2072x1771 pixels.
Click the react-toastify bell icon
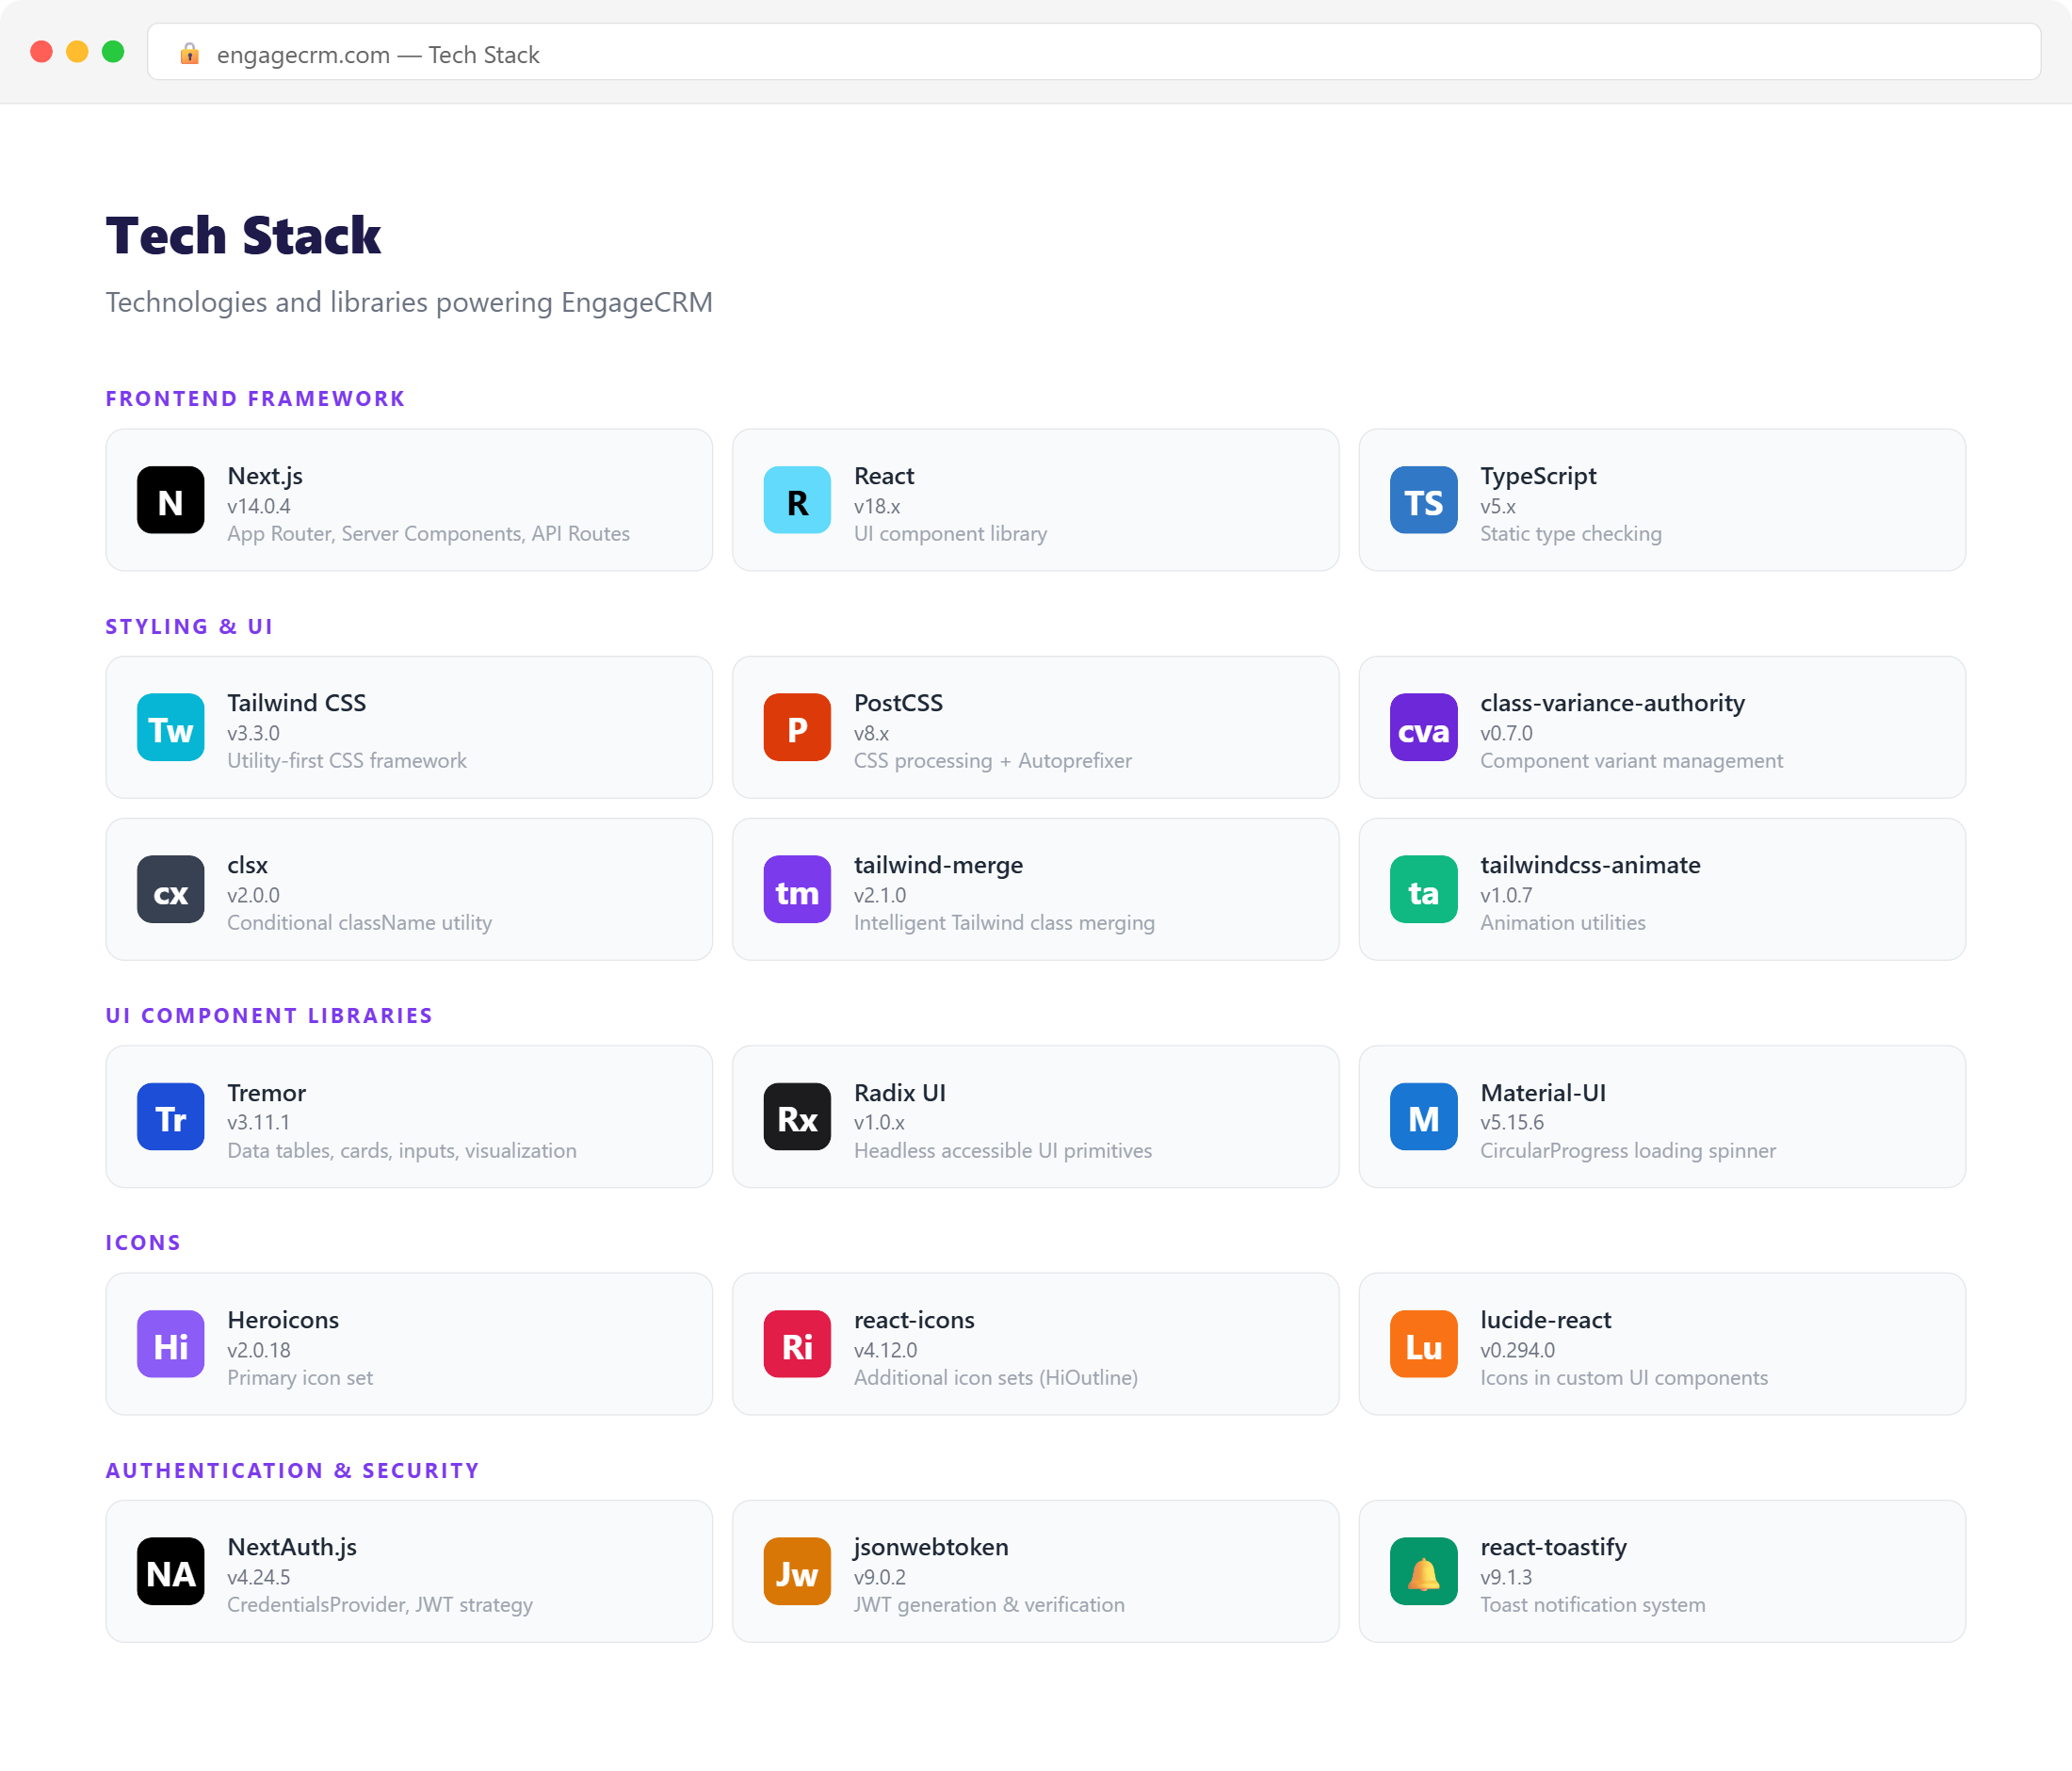pyautogui.click(x=1423, y=1571)
